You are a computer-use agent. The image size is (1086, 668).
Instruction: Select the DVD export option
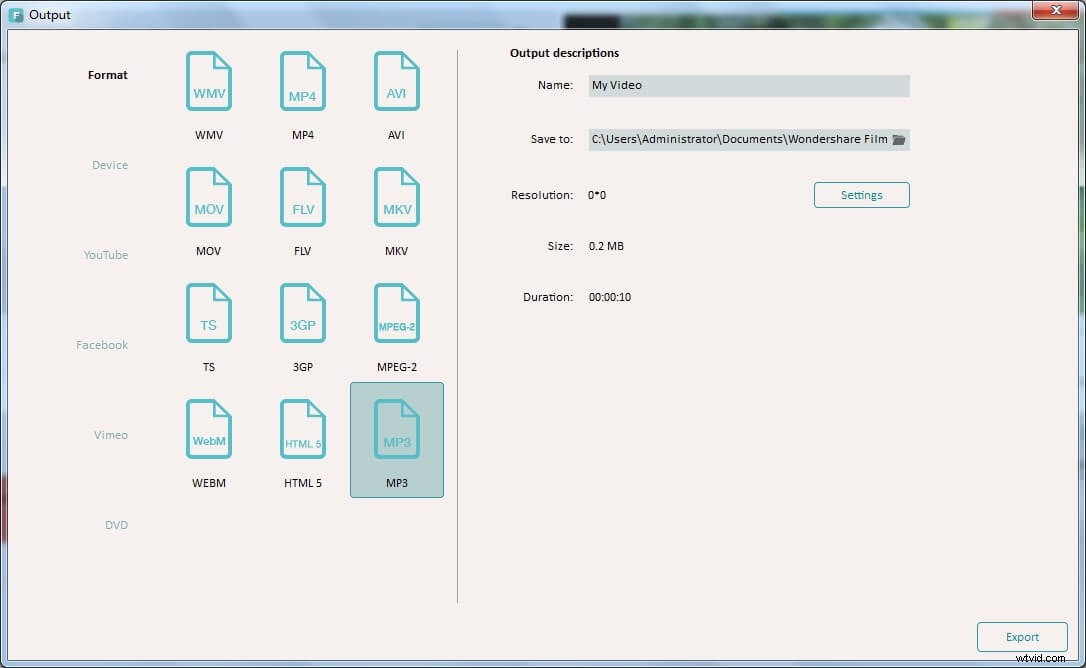pos(116,524)
